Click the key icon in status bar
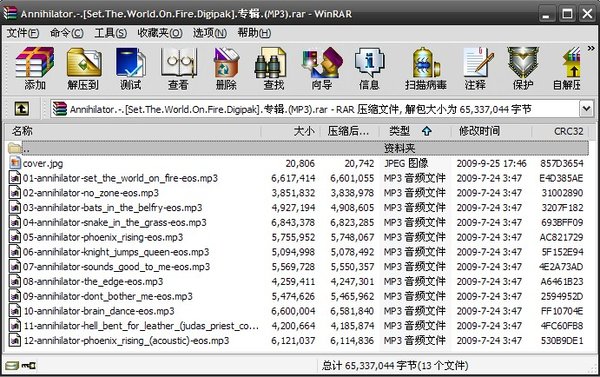600x377 pixels. tap(29, 366)
